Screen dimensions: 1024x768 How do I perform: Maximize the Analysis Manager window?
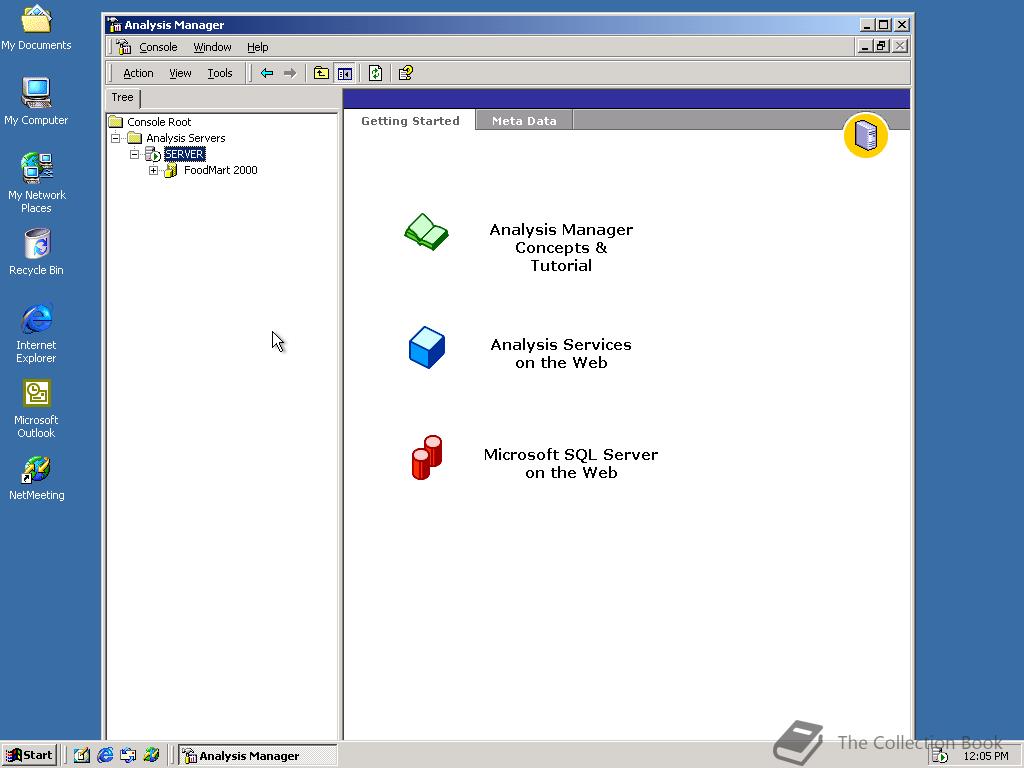[884, 25]
